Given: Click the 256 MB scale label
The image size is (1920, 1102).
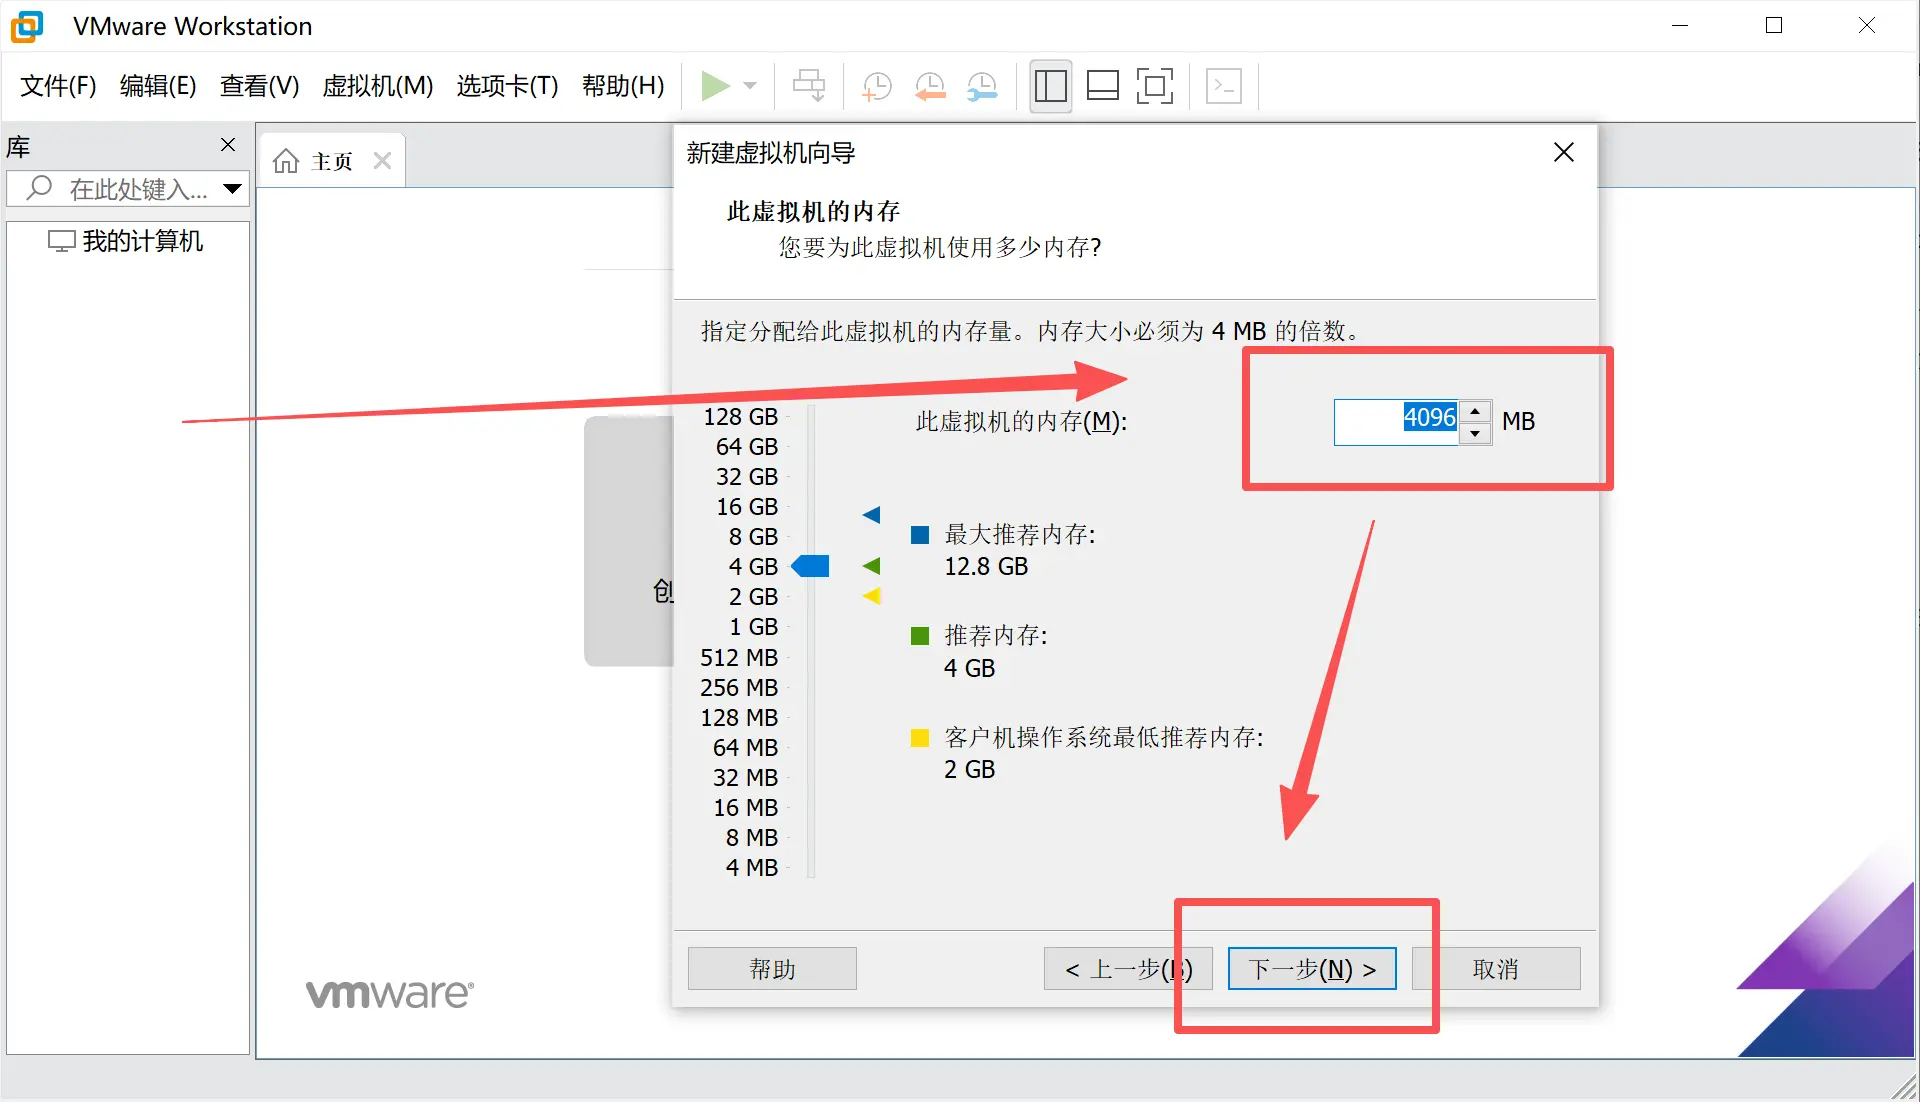Looking at the screenshot, I should click(739, 688).
